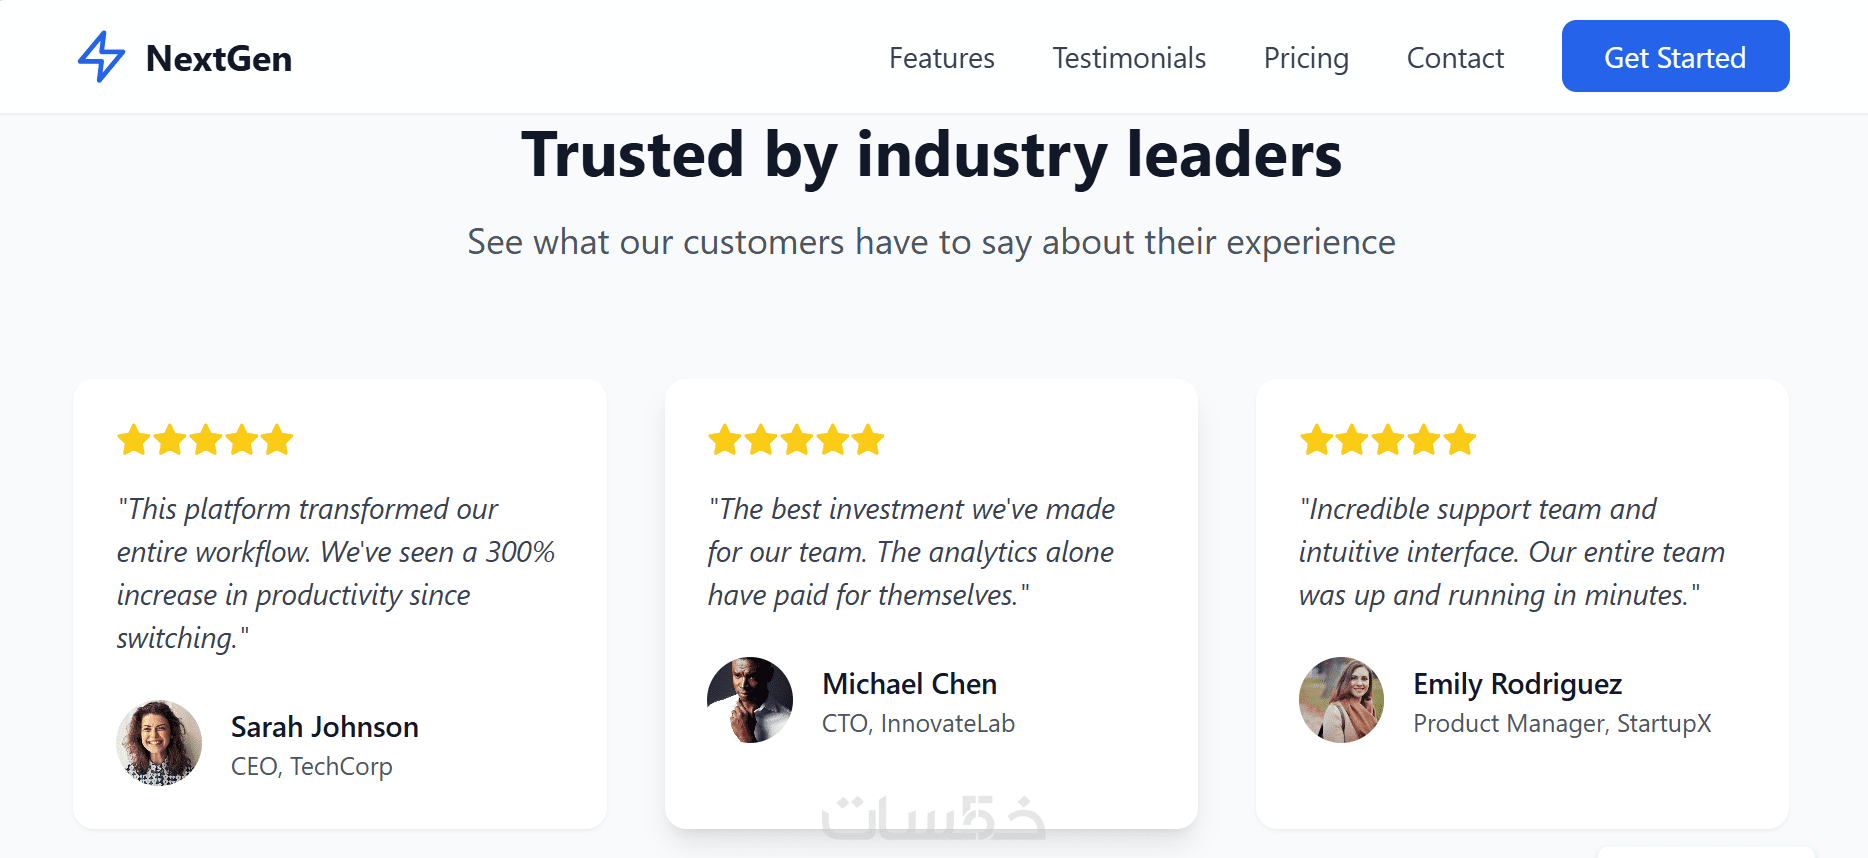1868x858 pixels.
Task: Click the second star in Emily's review
Action: click(x=1352, y=440)
